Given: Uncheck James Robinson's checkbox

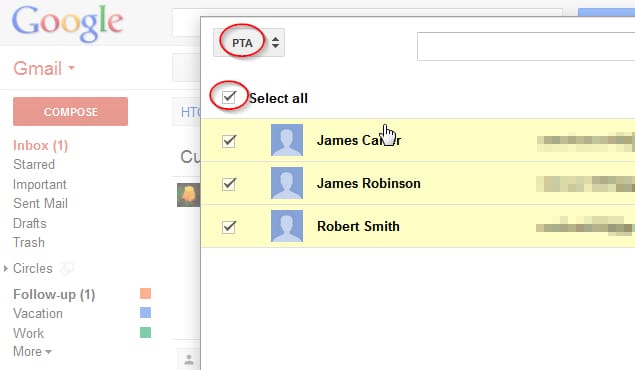Looking at the screenshot, I should click(229, 184).
